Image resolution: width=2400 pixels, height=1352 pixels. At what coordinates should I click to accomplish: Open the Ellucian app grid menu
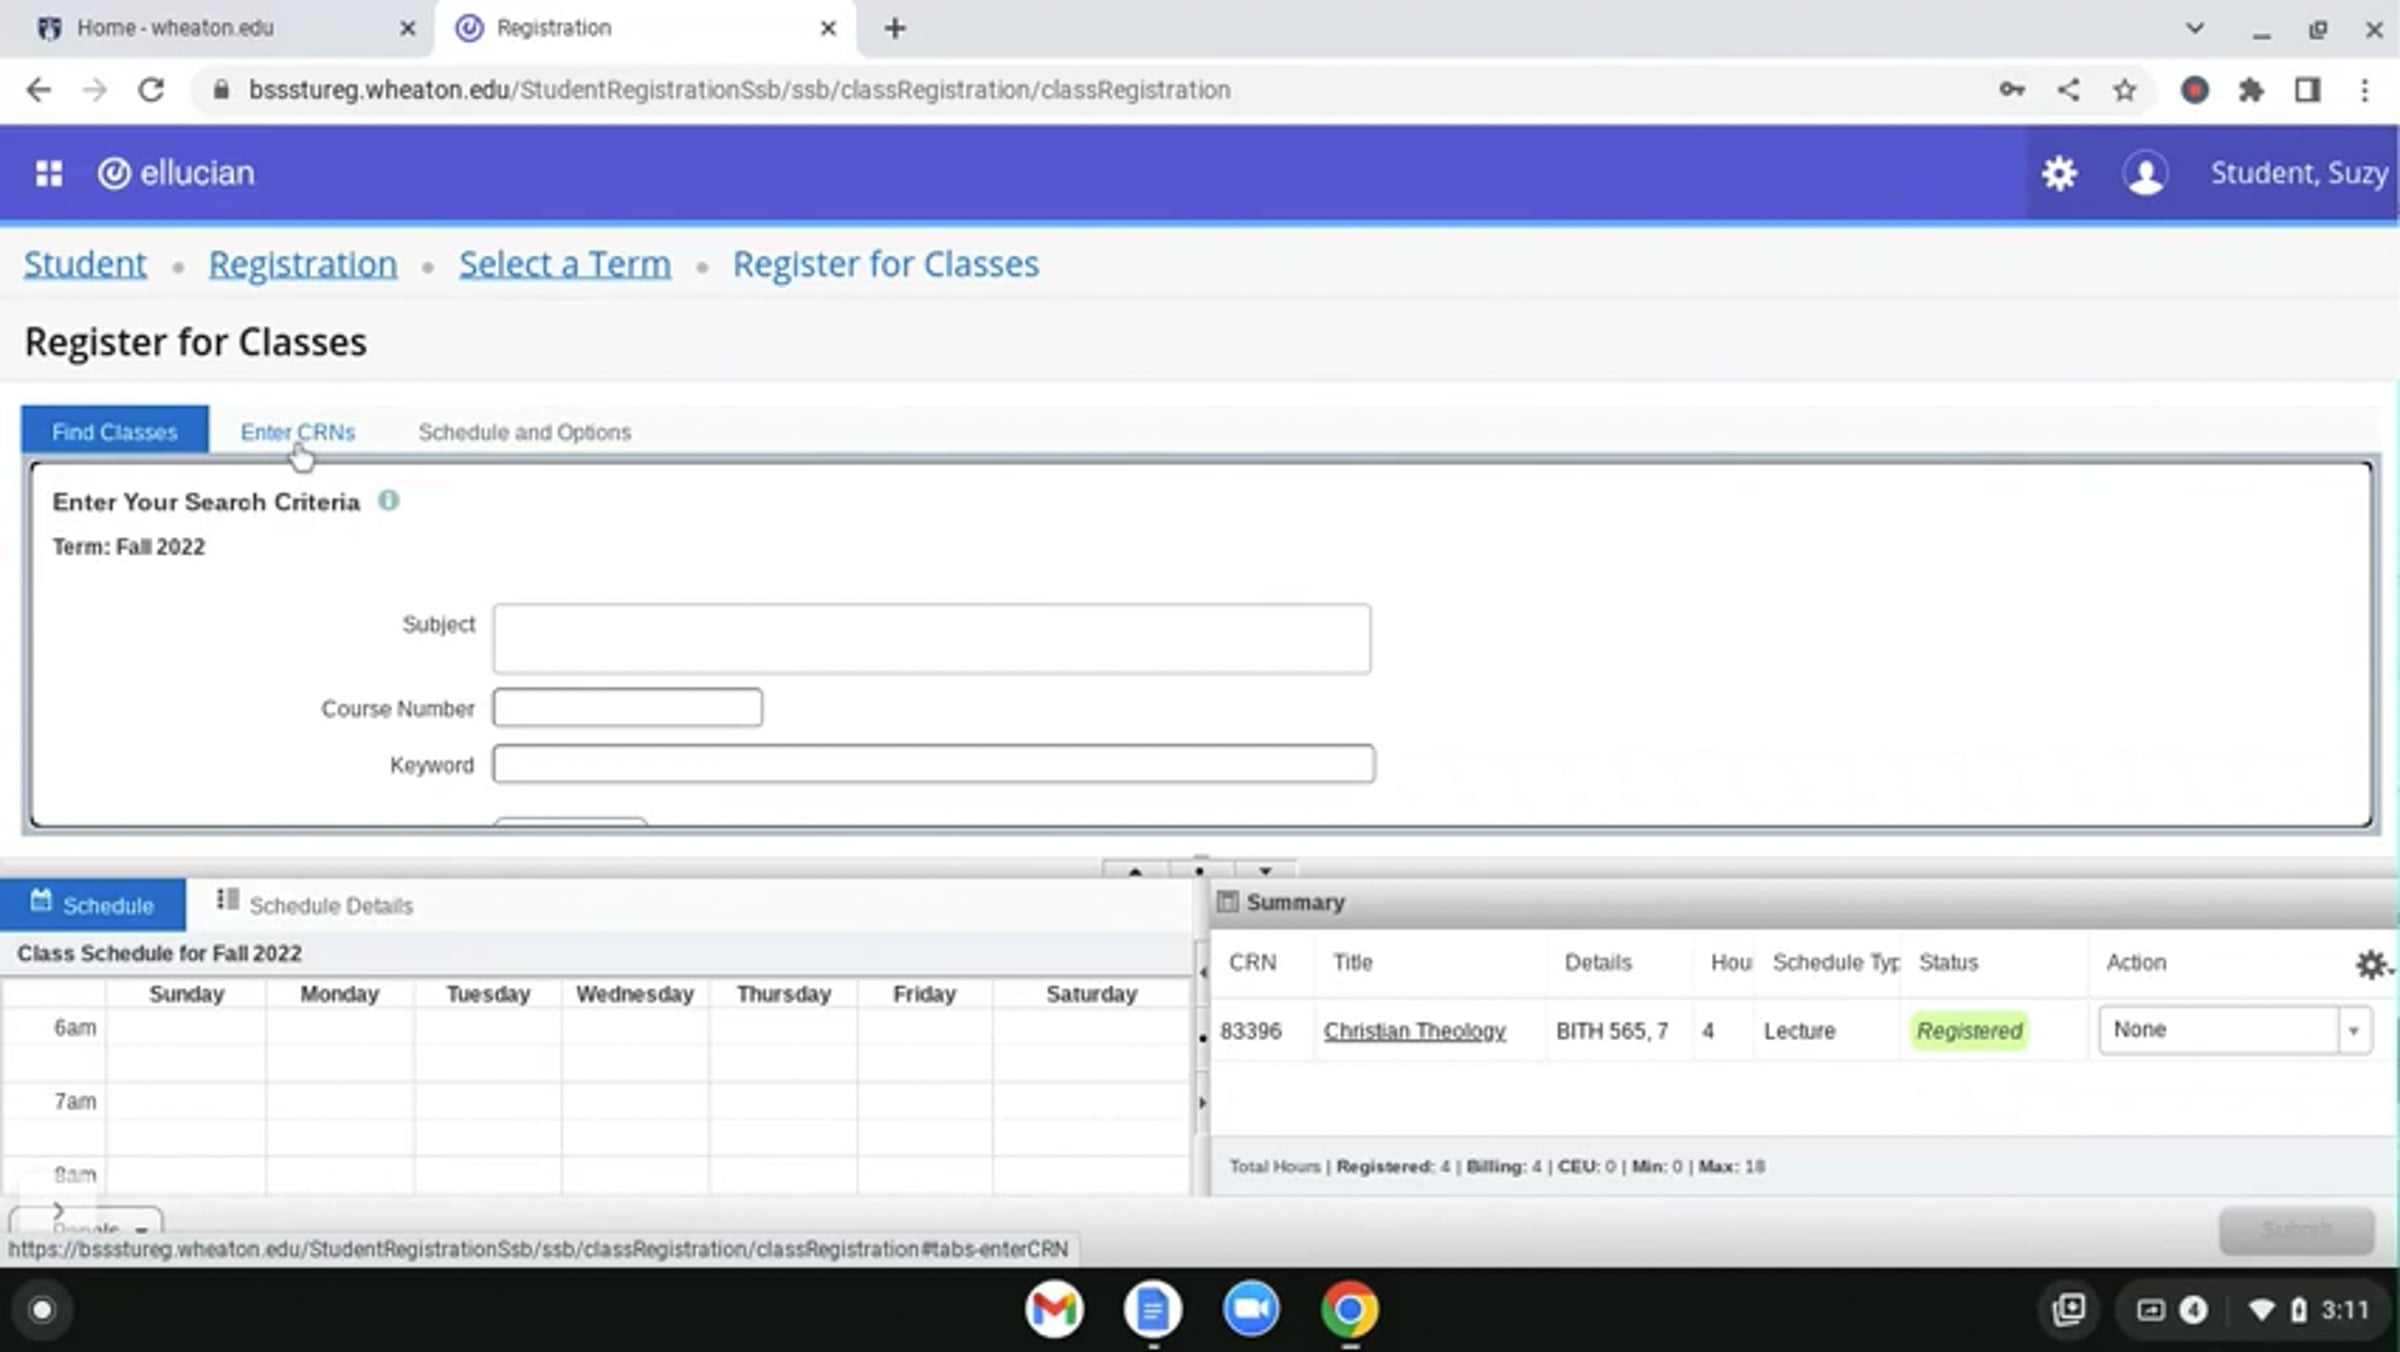49,173
